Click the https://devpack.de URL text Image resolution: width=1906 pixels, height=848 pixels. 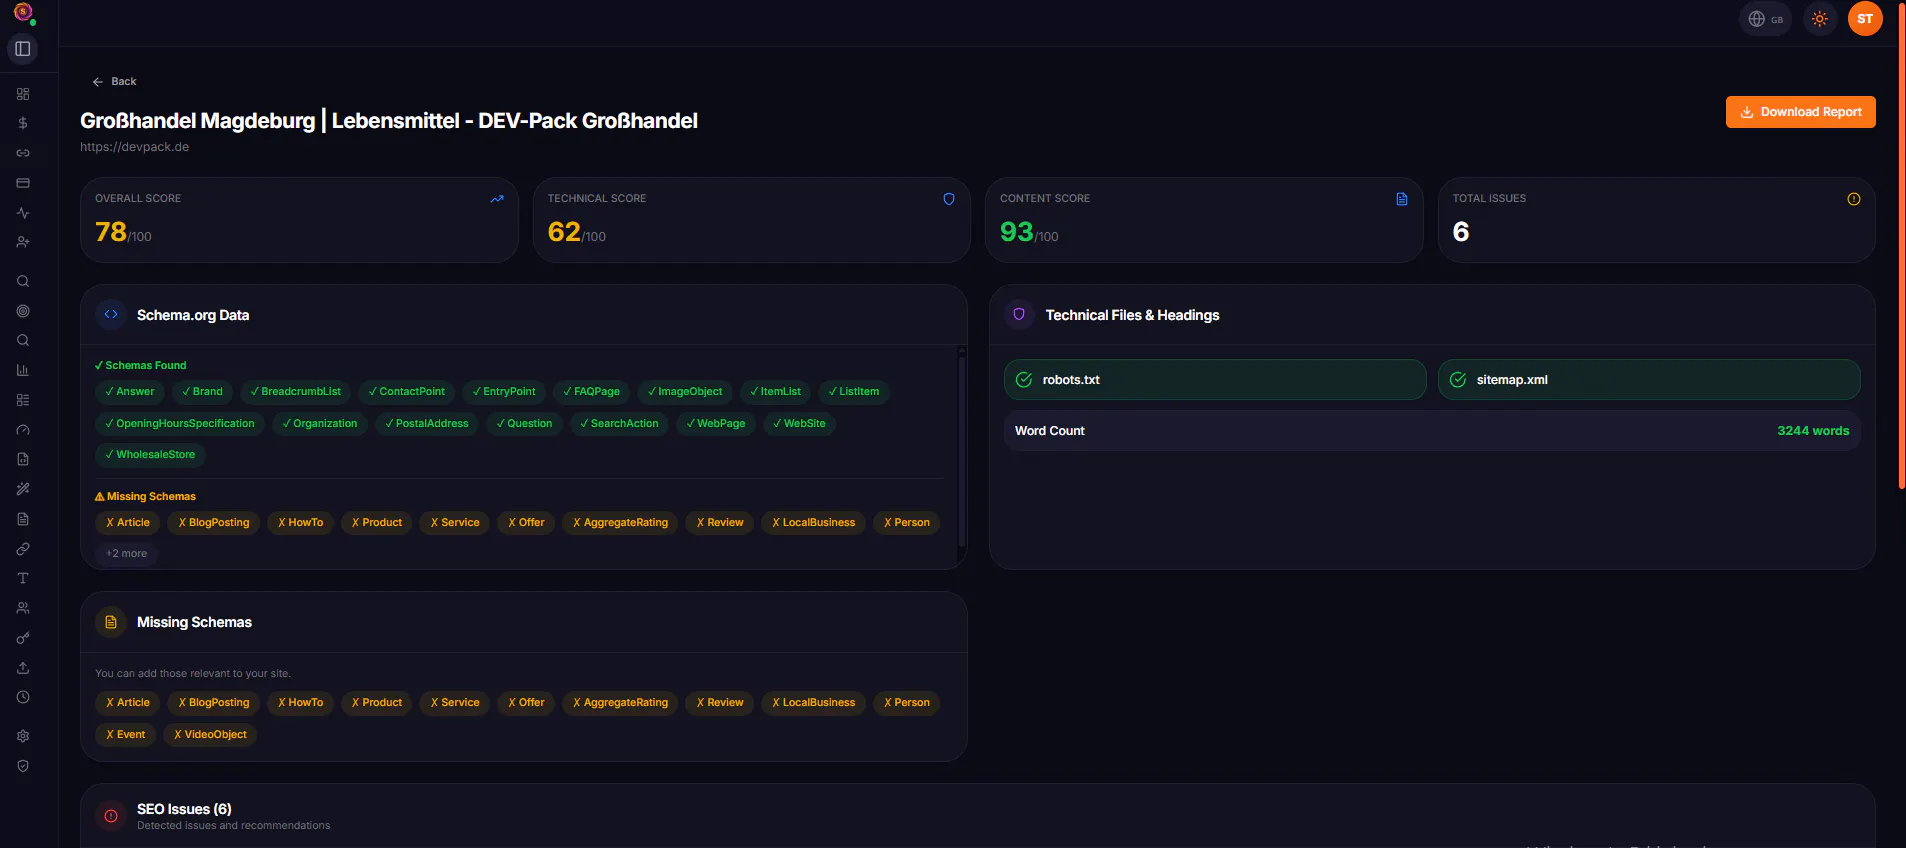click(135, 147)
